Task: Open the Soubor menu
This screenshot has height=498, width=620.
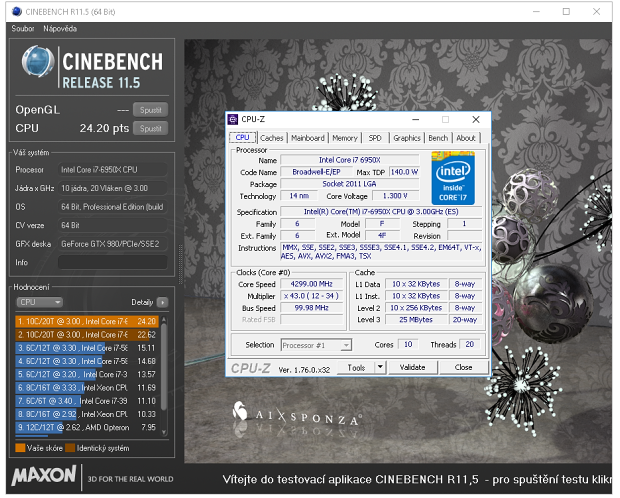Action: (x=23, y=28)
